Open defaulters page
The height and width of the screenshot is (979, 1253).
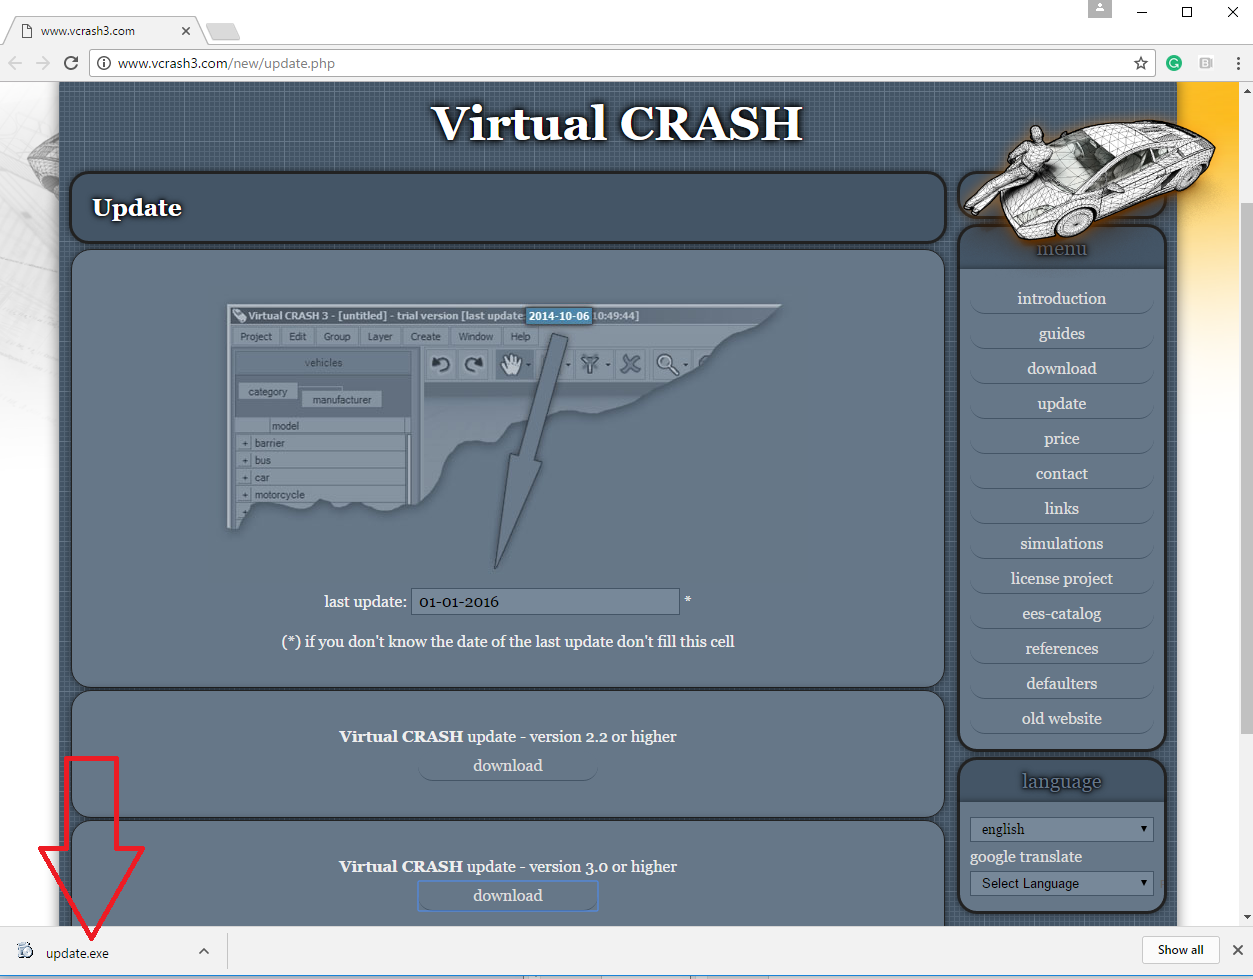tap(1062, 683)
